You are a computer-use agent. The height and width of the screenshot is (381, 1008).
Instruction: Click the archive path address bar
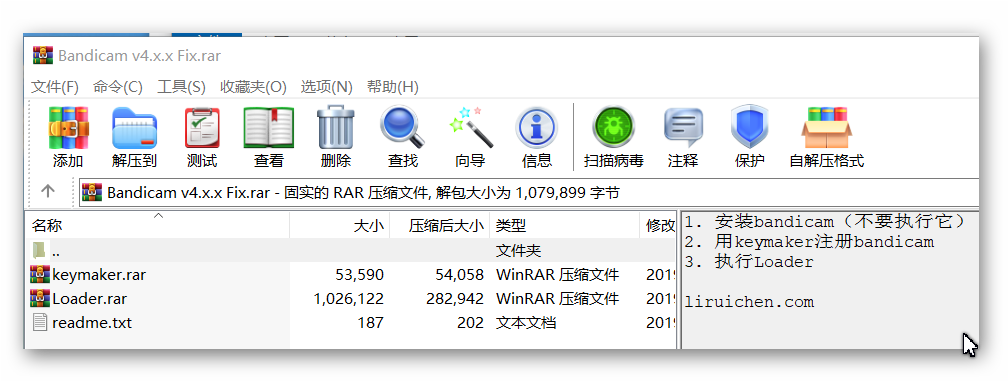[528, 192]
